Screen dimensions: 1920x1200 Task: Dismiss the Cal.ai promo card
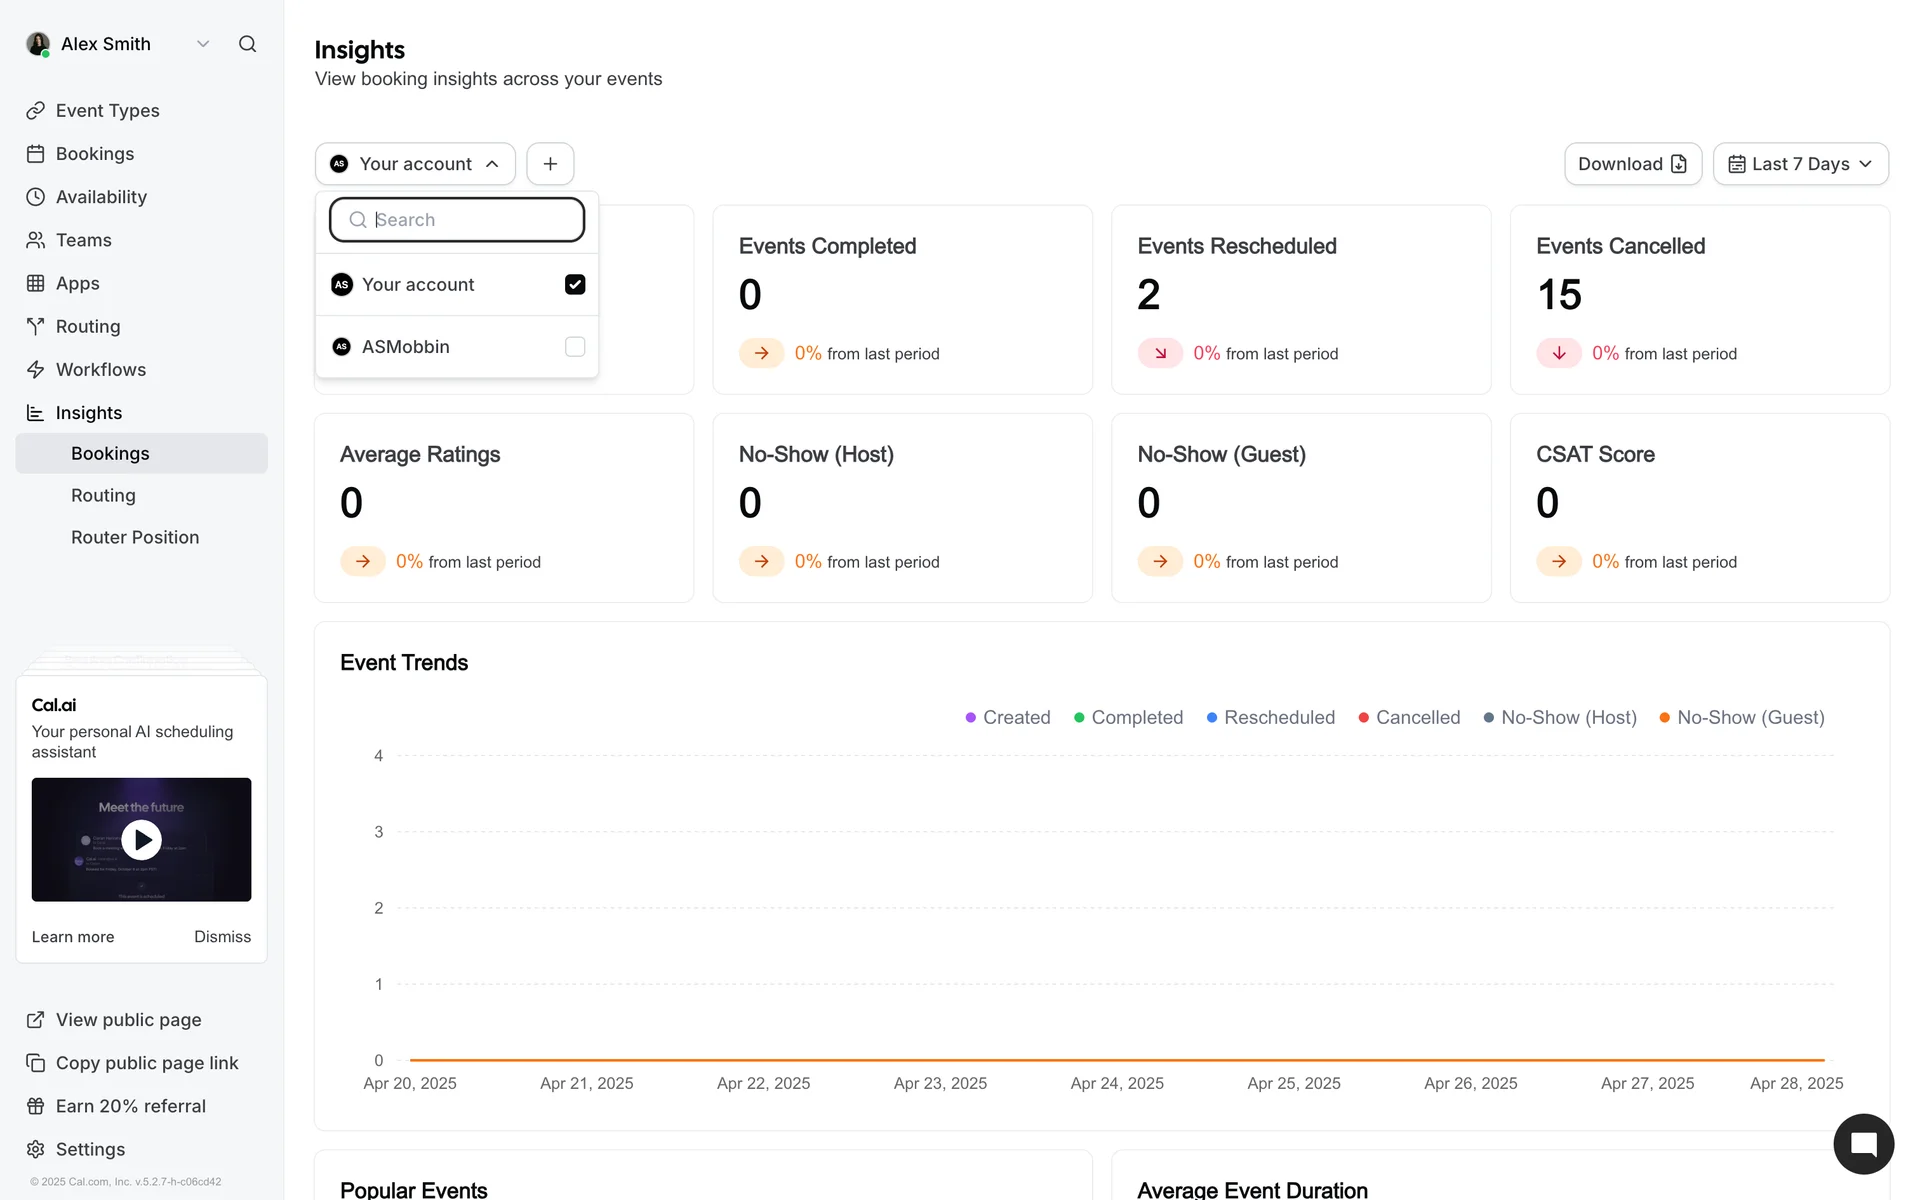point(222,937)
